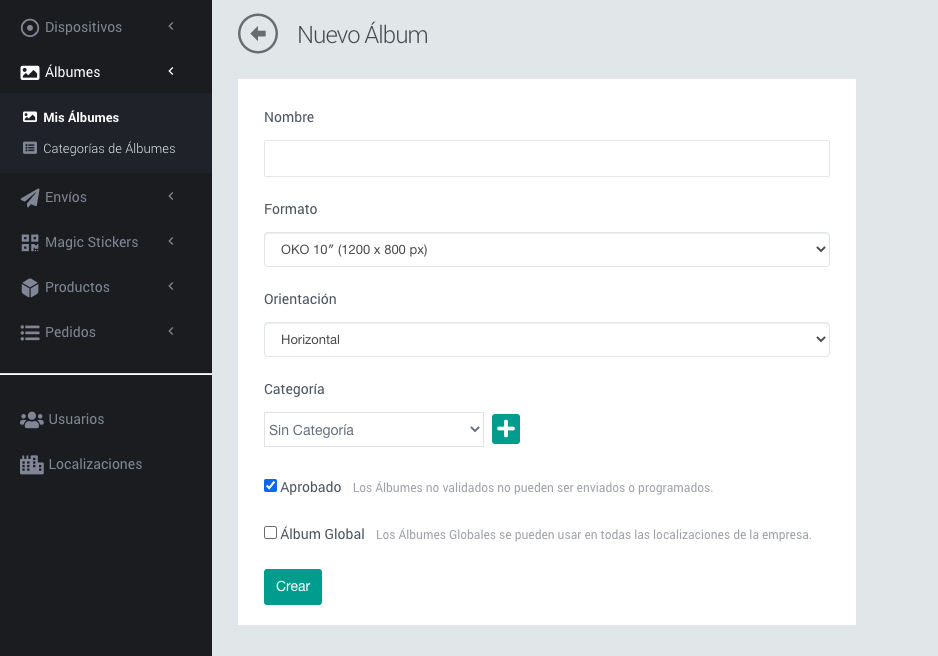Image resolution: width=938 pixels, height=656 pixels.
Task: Open the Productos sidebar label
Action: click(77, 287)
